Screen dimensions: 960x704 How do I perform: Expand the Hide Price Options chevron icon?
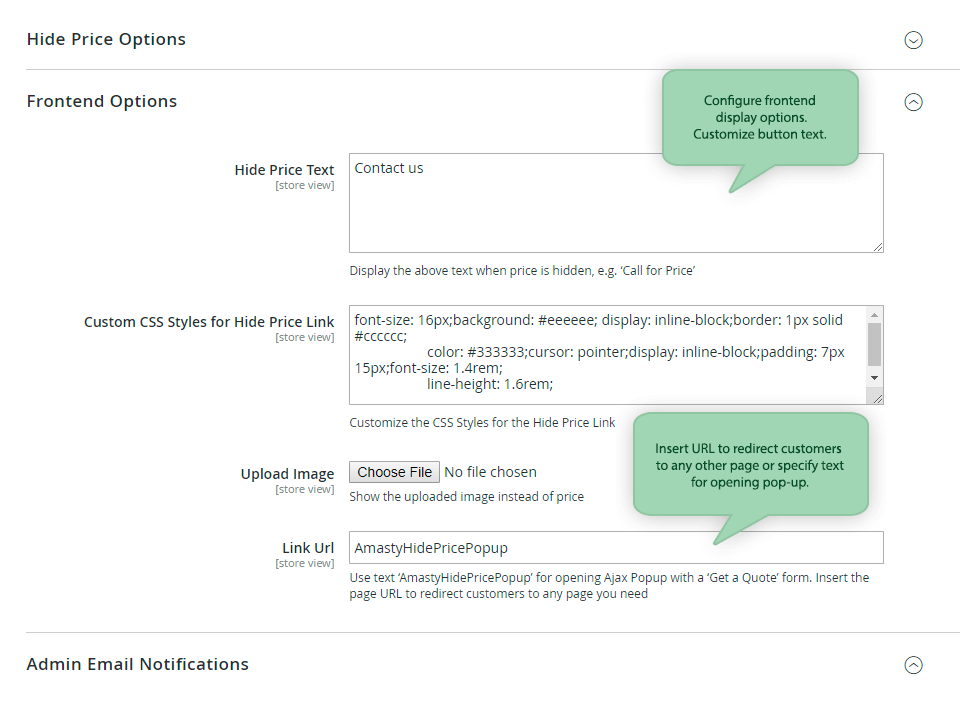coord(913,40)
